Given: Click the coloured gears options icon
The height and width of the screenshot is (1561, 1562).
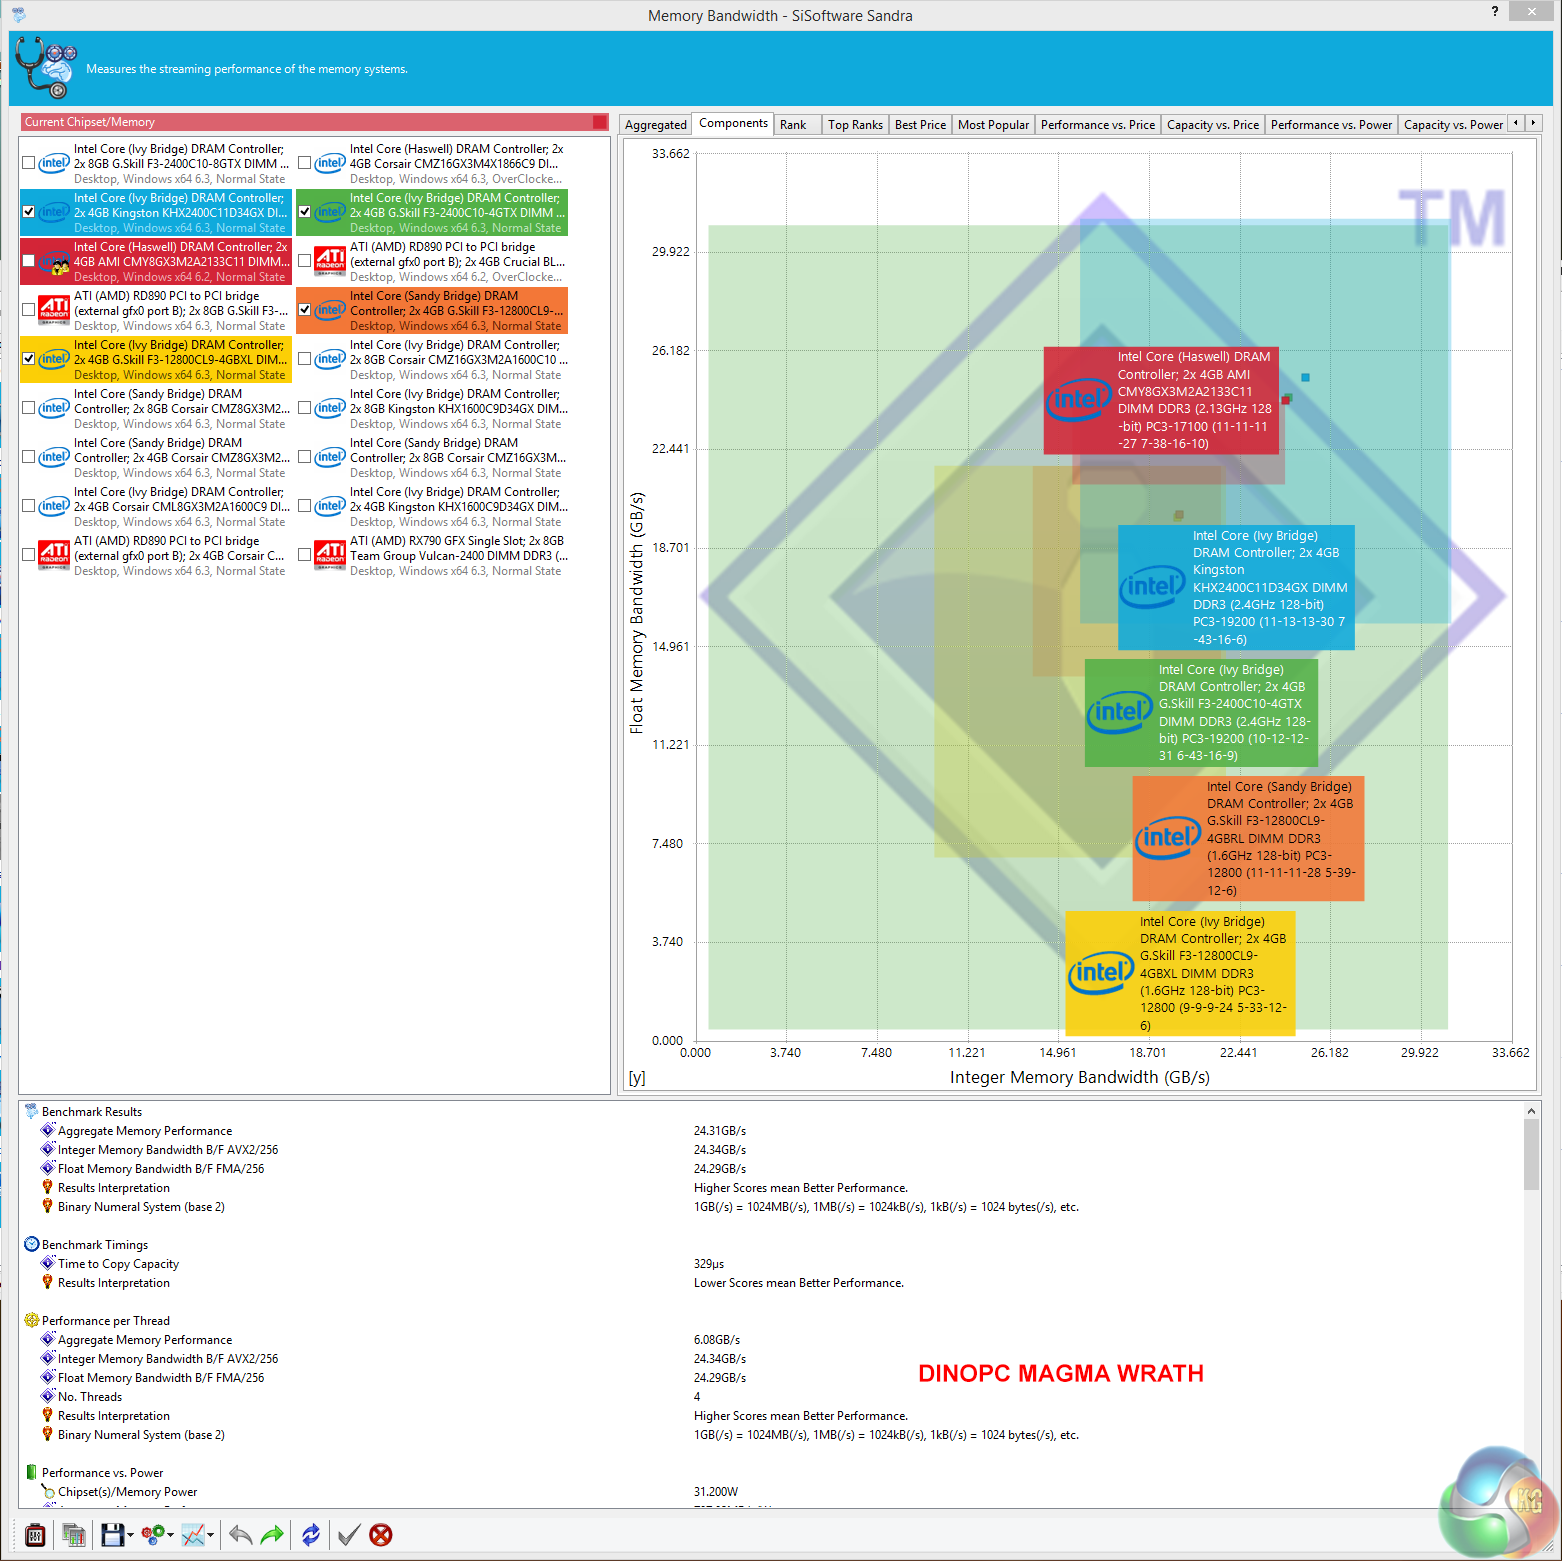Looking at the screenshot, I should tap(152, 1535).
